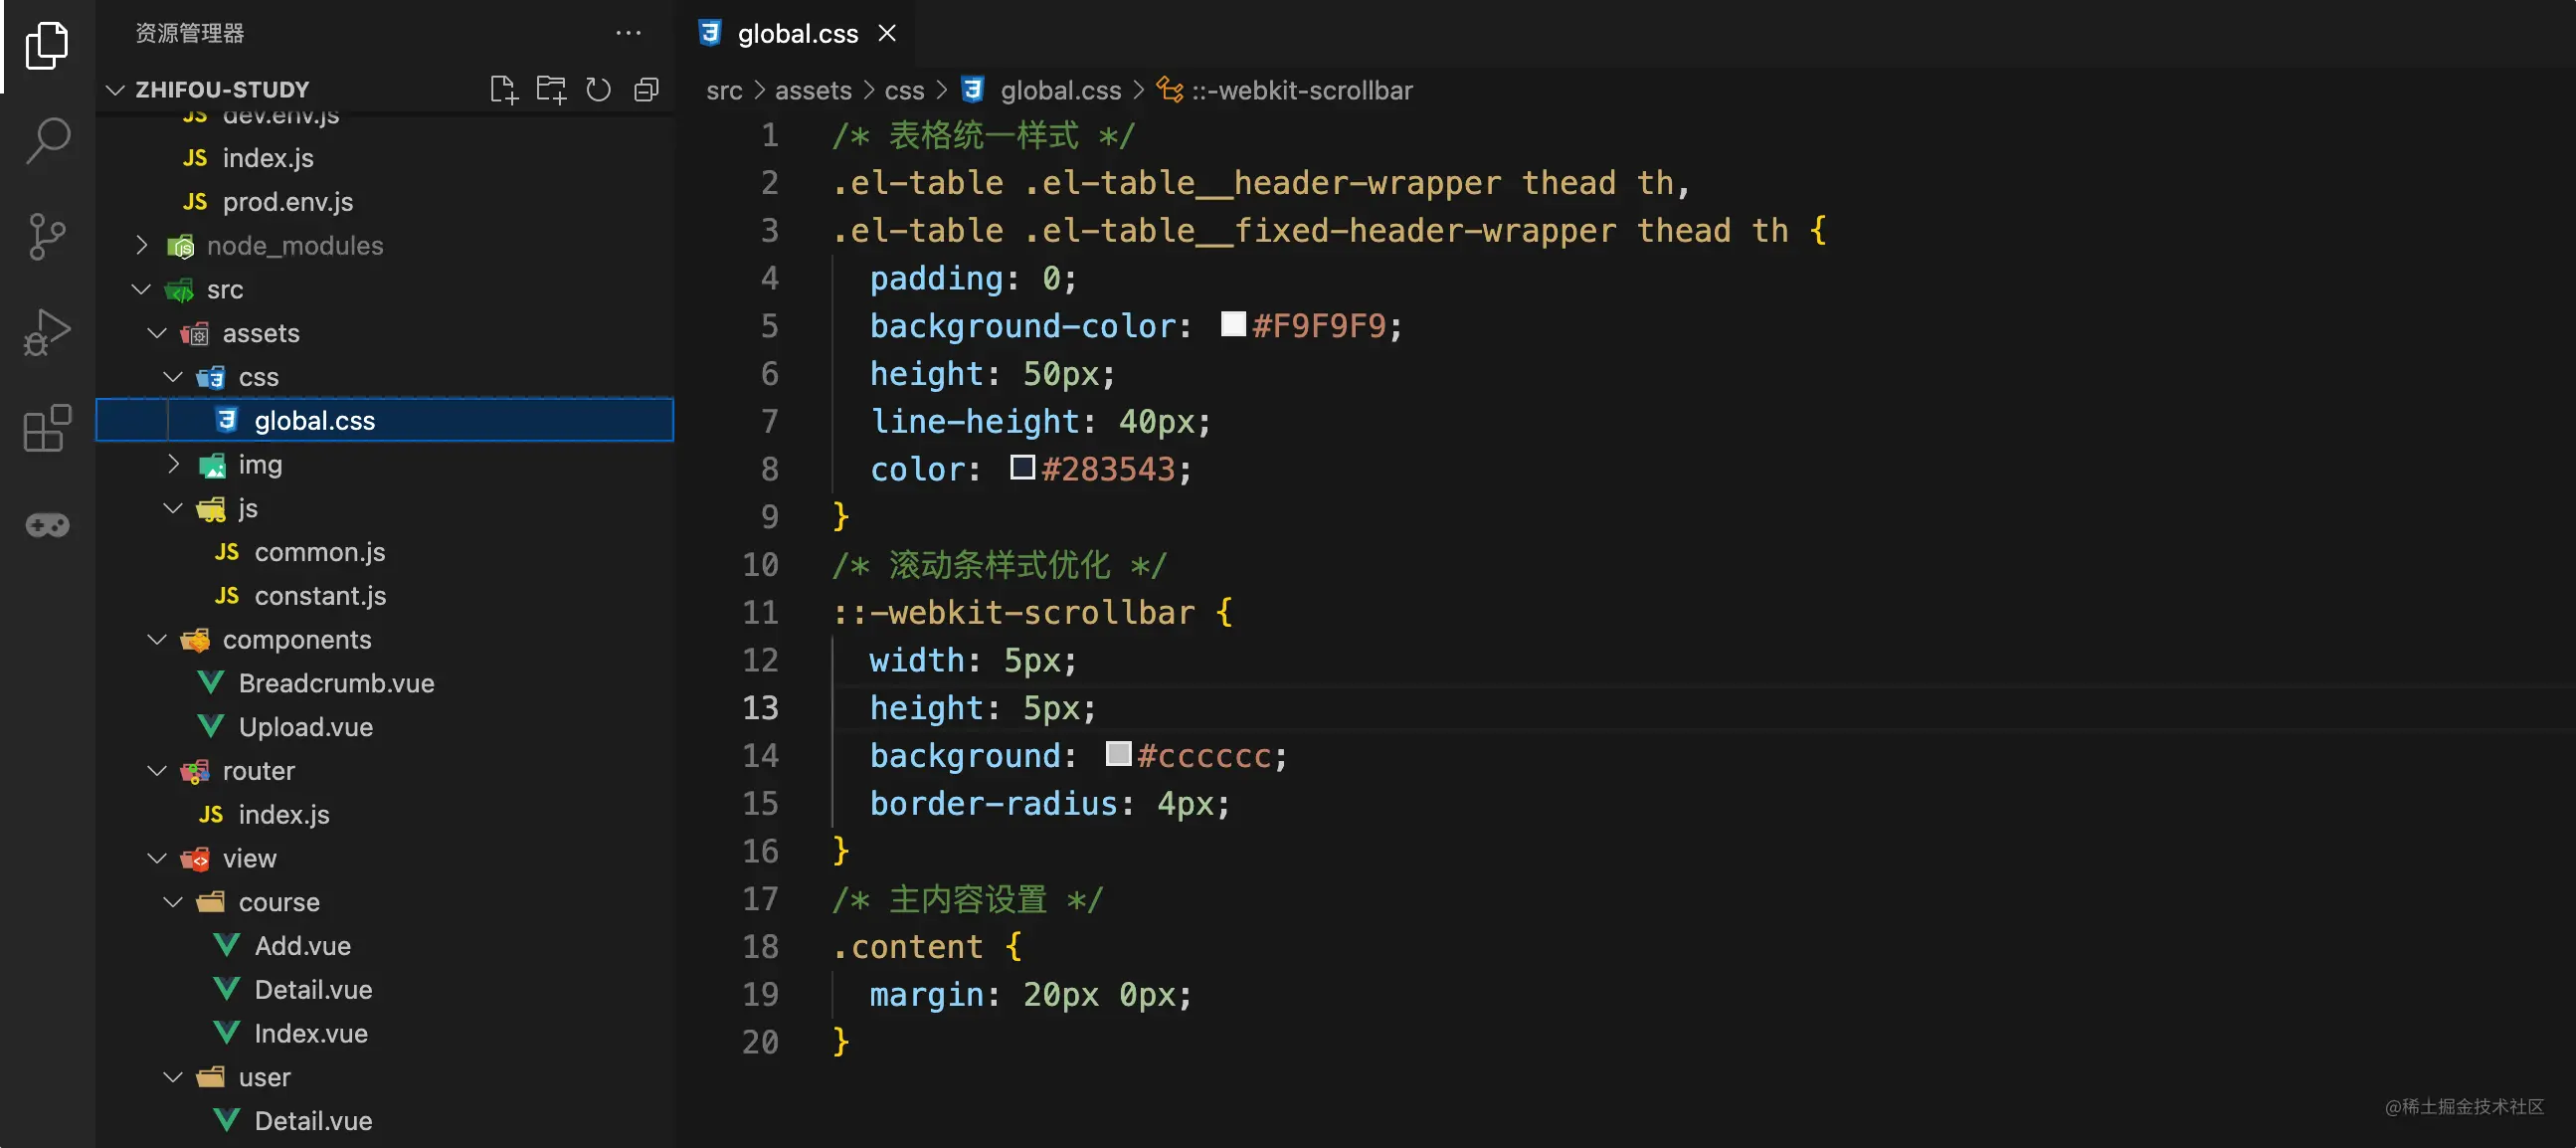Close the global.css tab
2576x1148 pixels.
pyautogui.click(x=887, y=33)
